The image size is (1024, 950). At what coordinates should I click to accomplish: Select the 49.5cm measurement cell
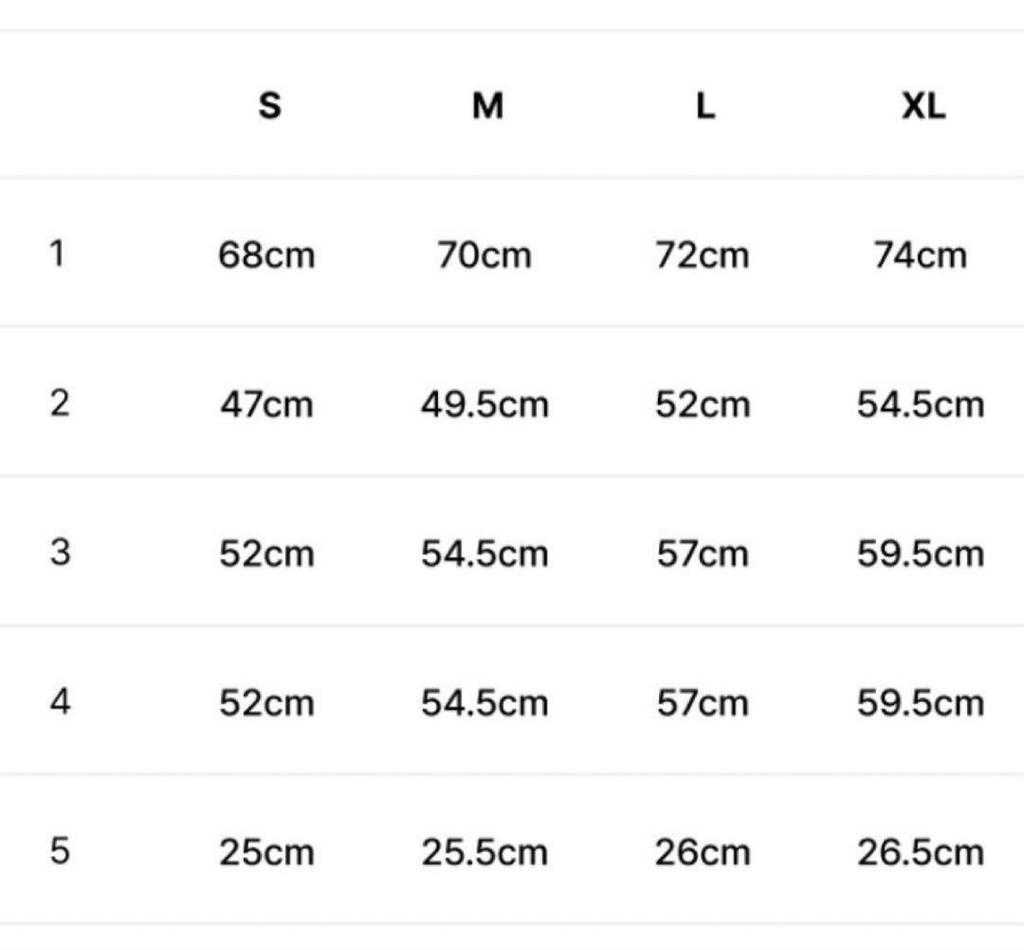tap(484, 405)
